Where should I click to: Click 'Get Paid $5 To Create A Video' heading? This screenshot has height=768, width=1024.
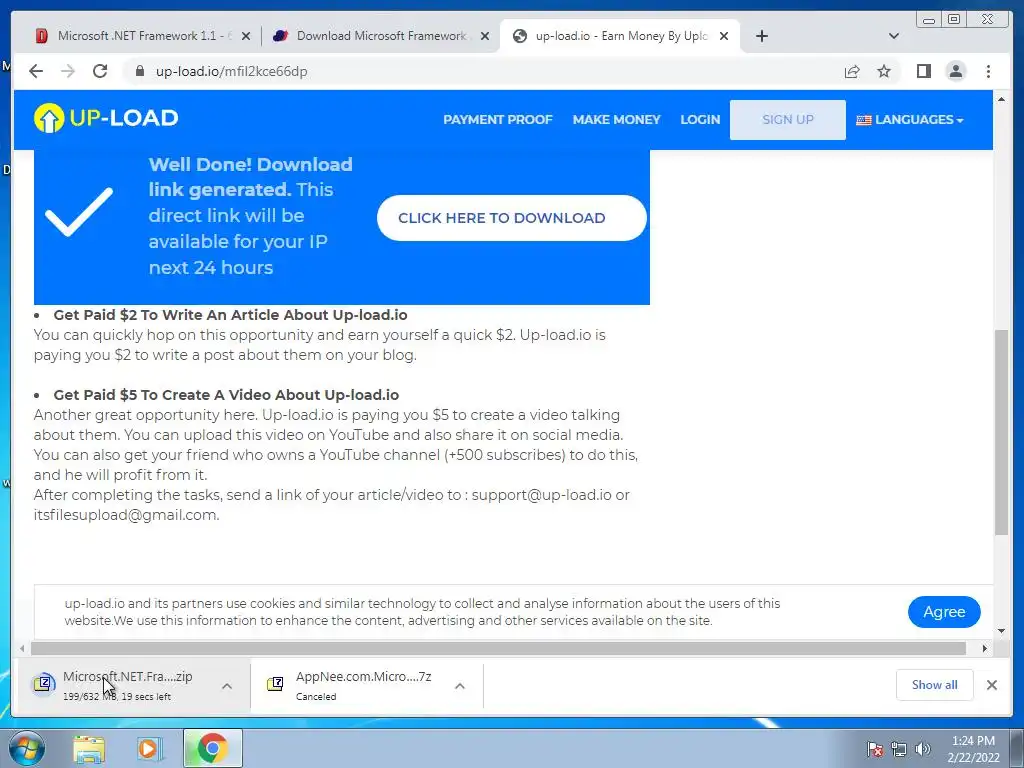[226, 395]
